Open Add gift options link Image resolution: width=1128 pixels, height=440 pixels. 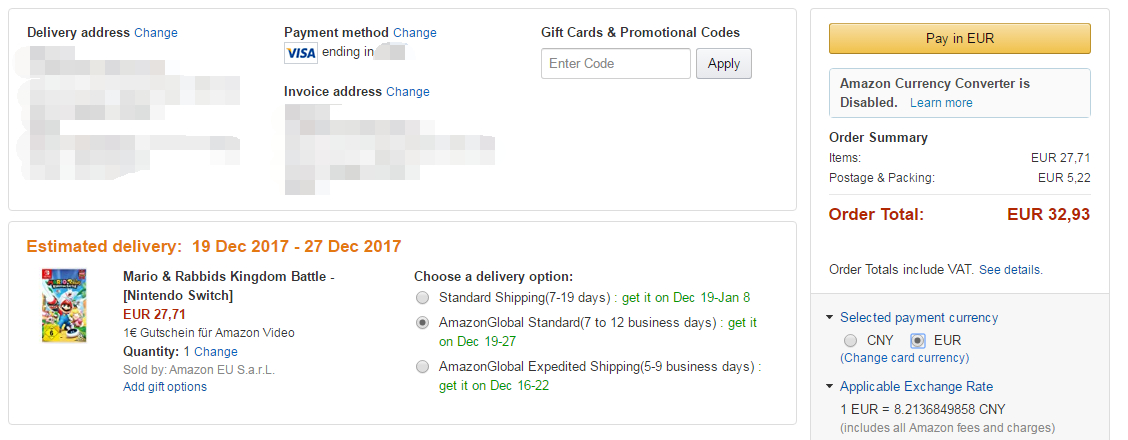(x=165, y=387)
